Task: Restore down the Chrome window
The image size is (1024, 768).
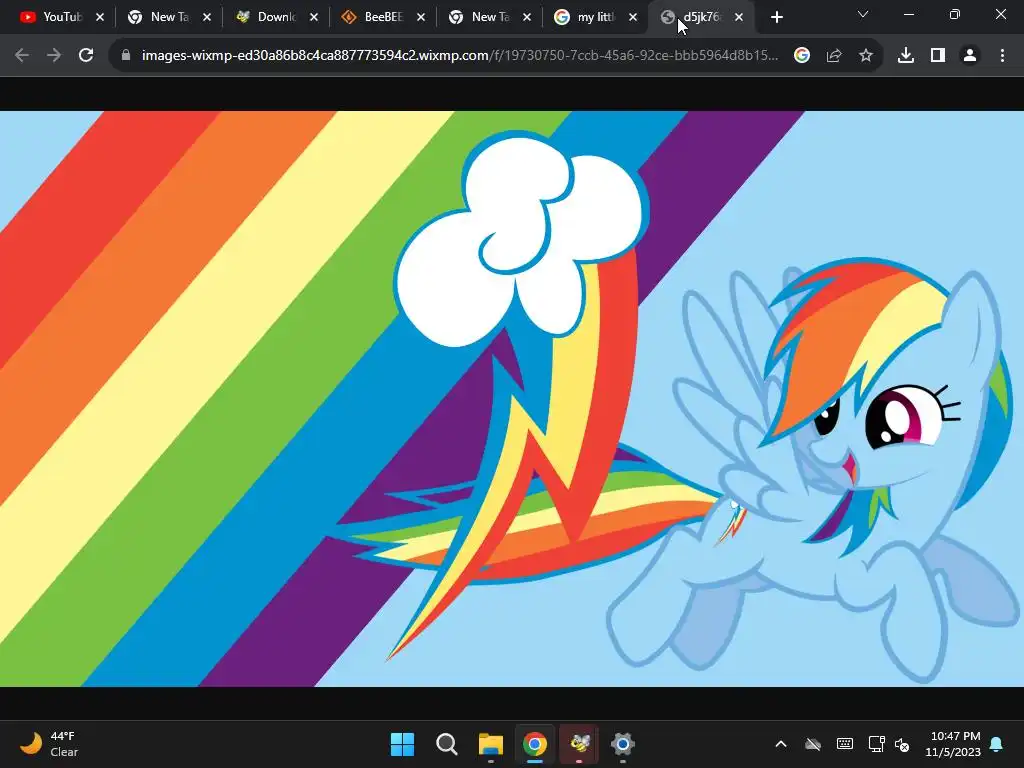Action: point(955,14)
